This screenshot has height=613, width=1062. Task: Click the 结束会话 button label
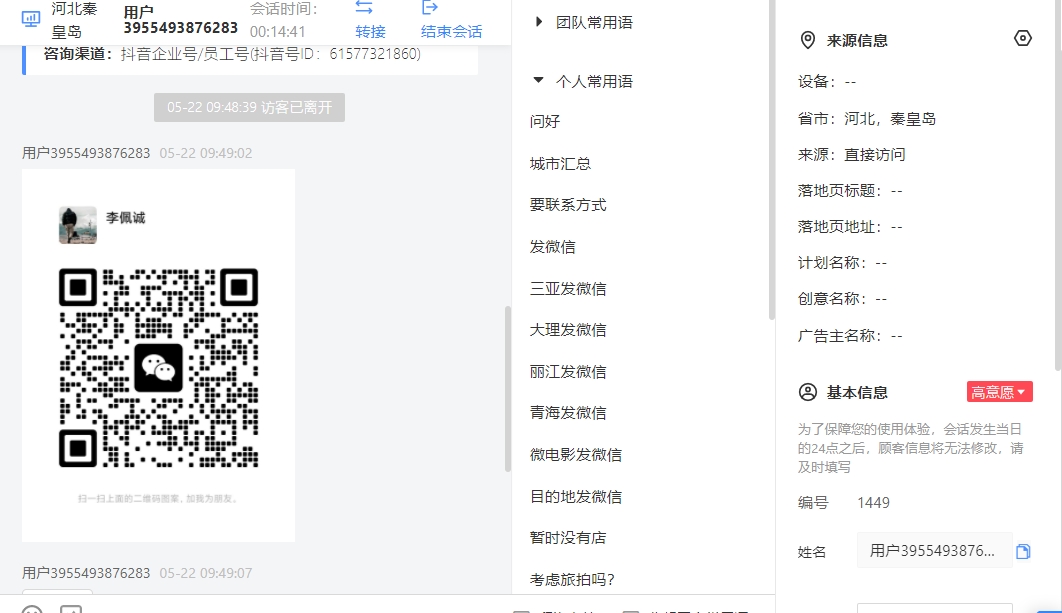[x=451, y=32]
